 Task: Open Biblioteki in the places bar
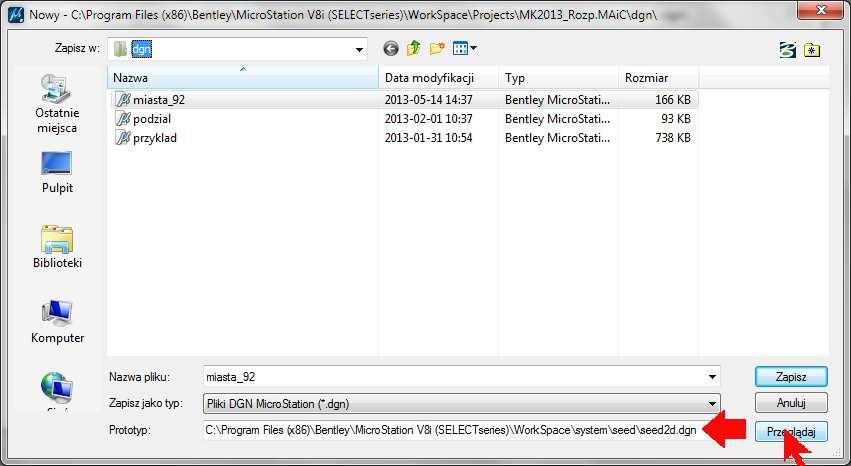click(x=57, y=247)
